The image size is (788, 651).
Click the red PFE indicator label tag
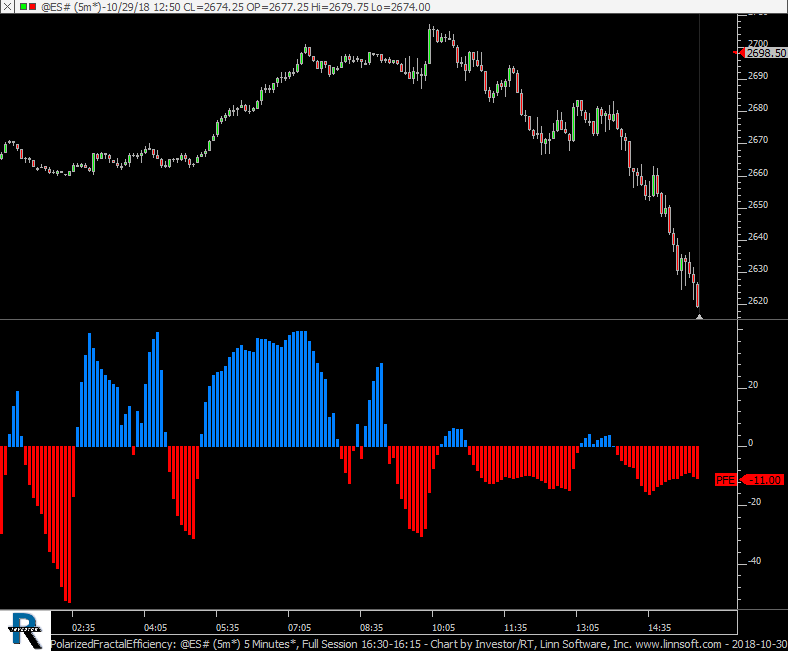(x=726, y=480)
